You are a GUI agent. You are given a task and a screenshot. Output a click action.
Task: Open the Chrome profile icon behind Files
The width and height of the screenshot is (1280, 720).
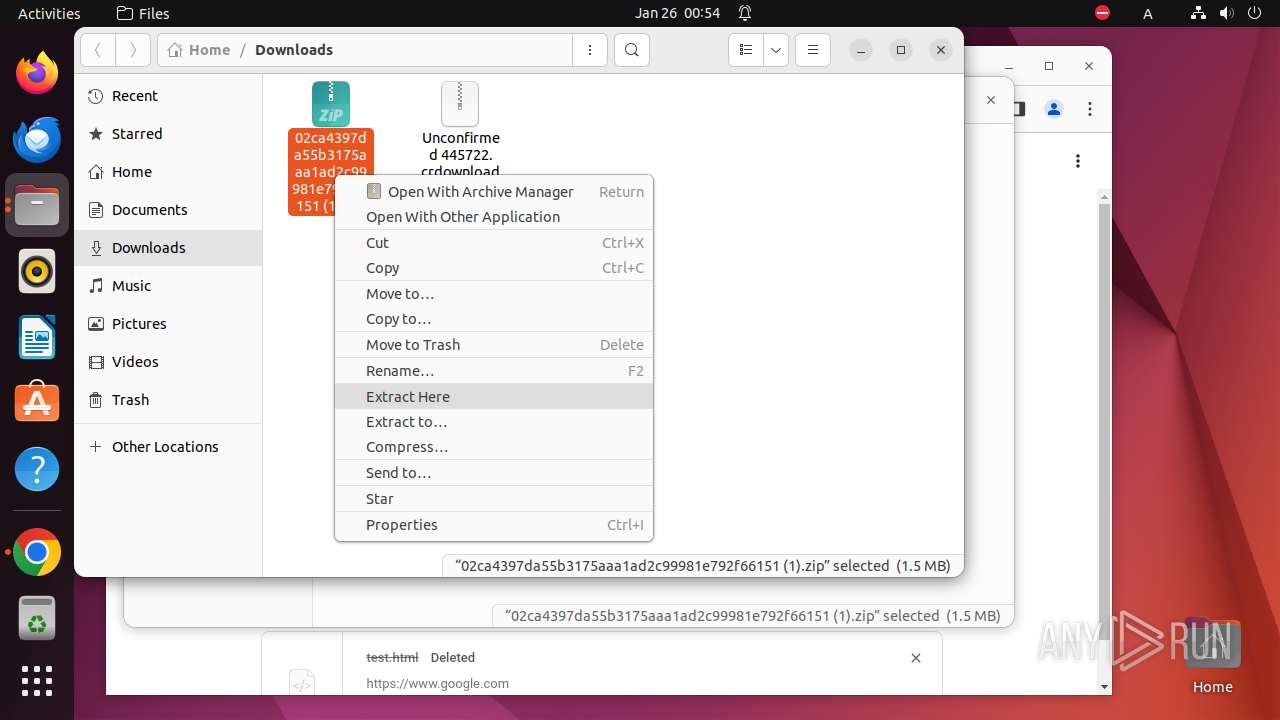tap(1054, 109)
